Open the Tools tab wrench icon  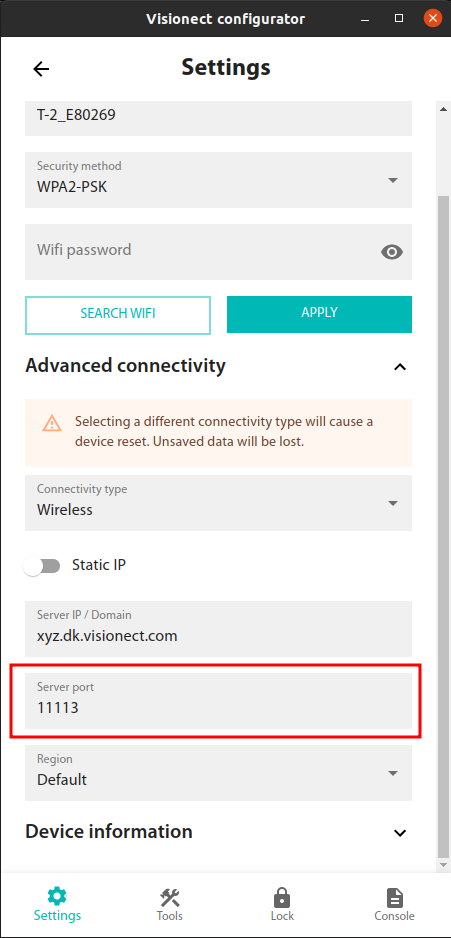coord(170,897)
